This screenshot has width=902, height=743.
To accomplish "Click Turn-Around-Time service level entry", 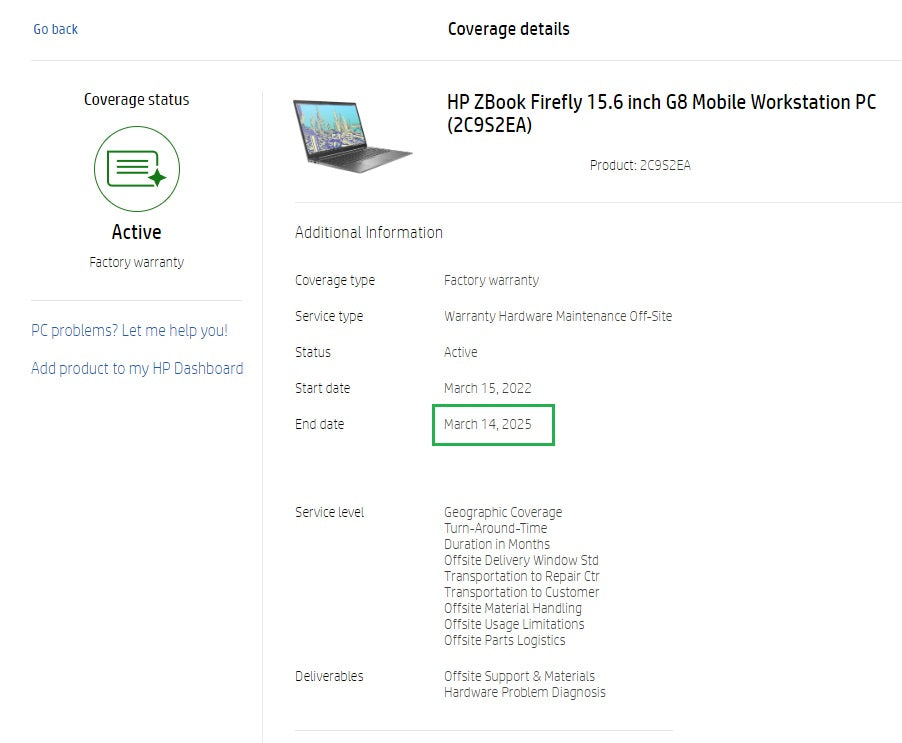I will coord(495,528).
